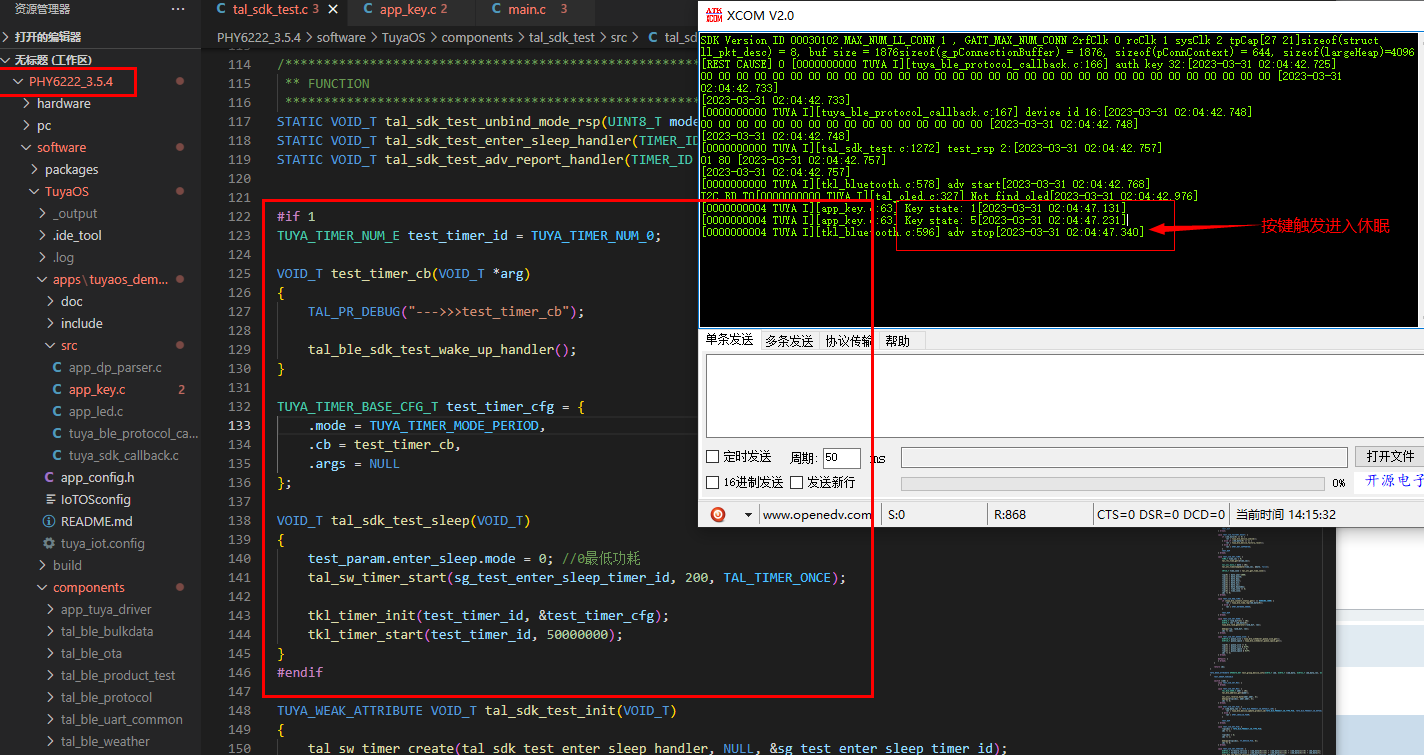This screenshot has width=1424, height=755.
Task: Click the components breadcrumb segment
Action: (x=477, y=37)
